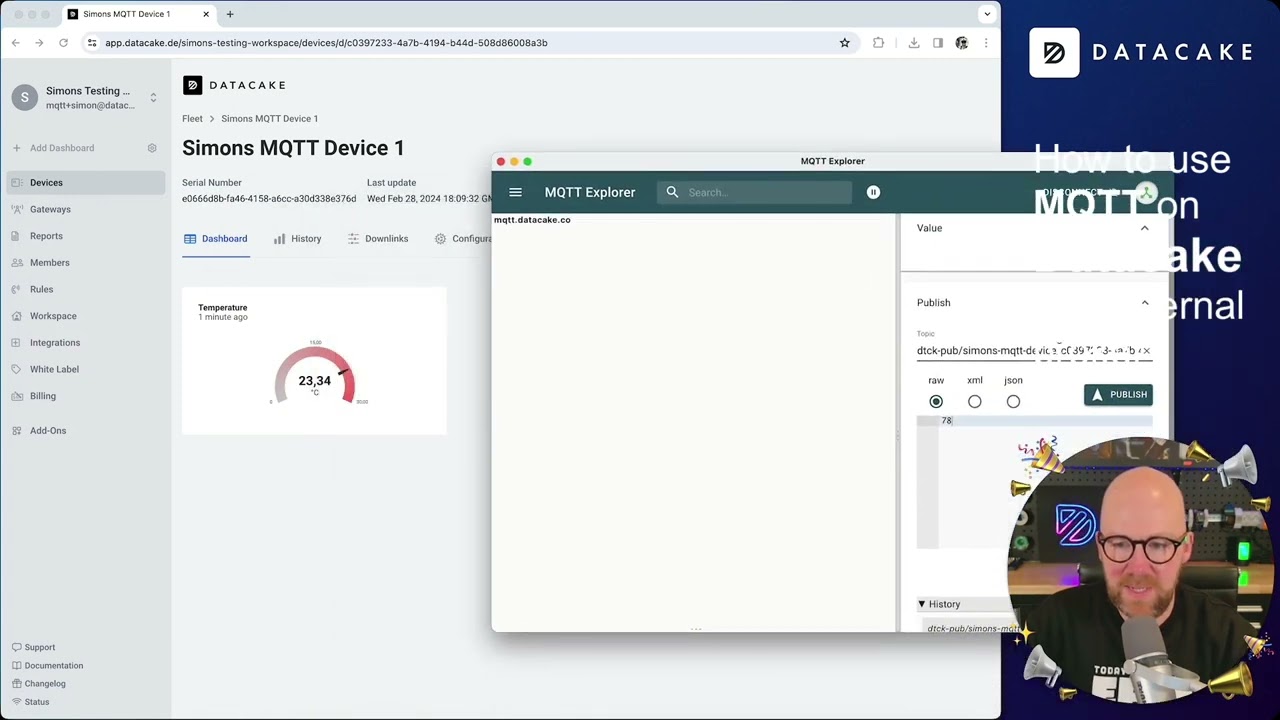Viewport: 1280px width, 720px height.
Task: Pause updates in MQTT Explorer toolbar
Action: (x=873, y=192)
